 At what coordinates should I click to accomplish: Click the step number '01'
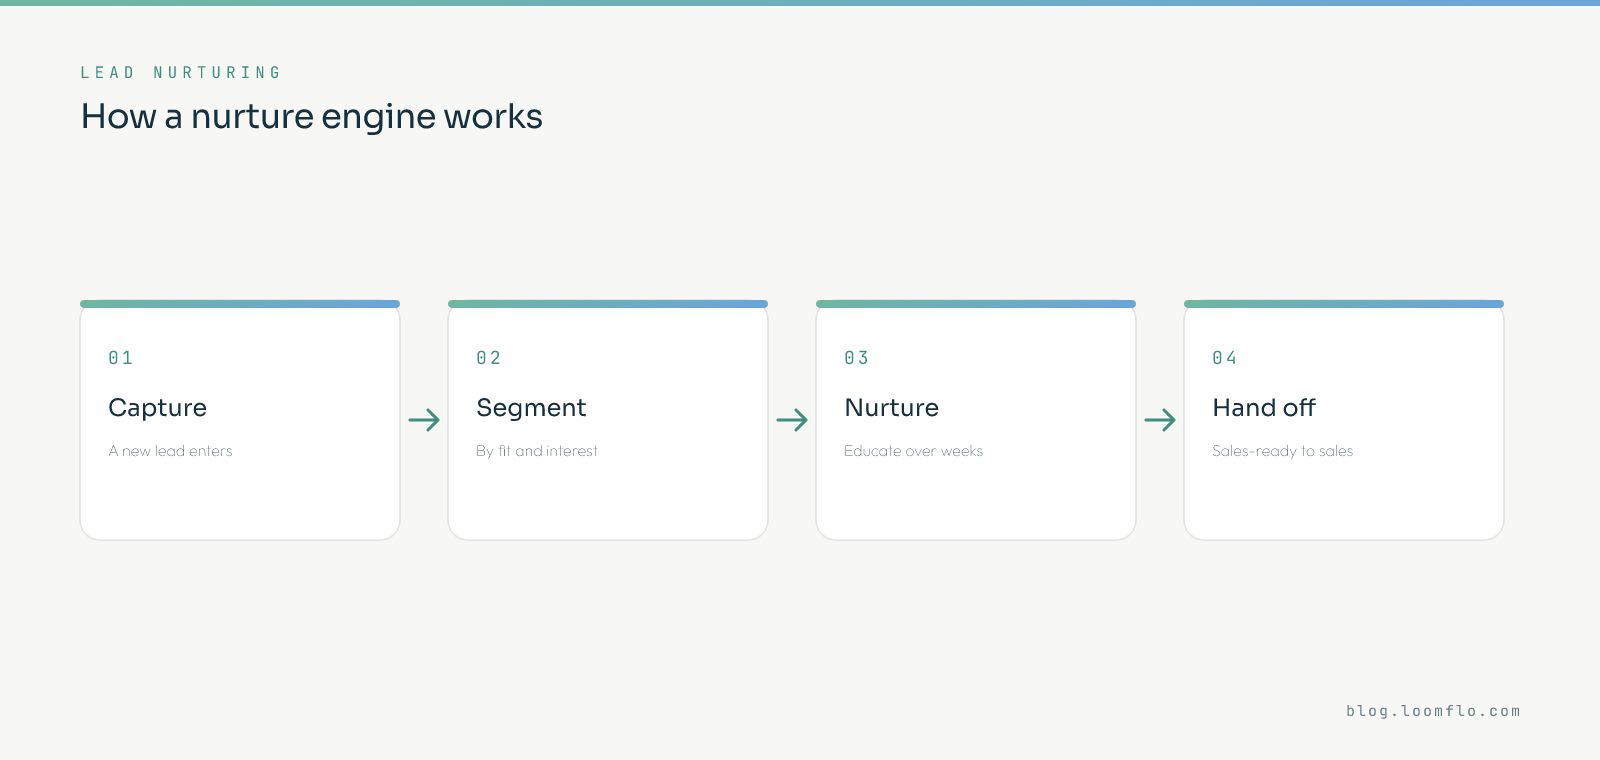pyautogui.click(x=121, y=358)
